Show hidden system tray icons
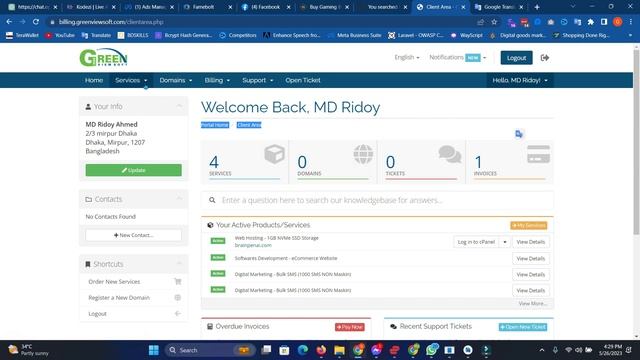 (542, 350)
